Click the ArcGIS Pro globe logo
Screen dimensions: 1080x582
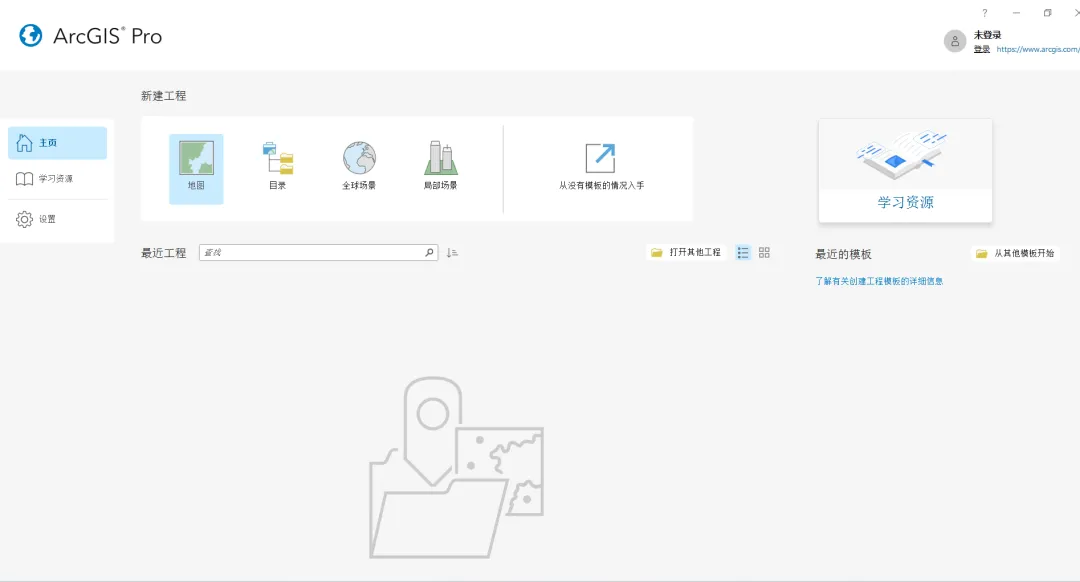click(30, 36)
